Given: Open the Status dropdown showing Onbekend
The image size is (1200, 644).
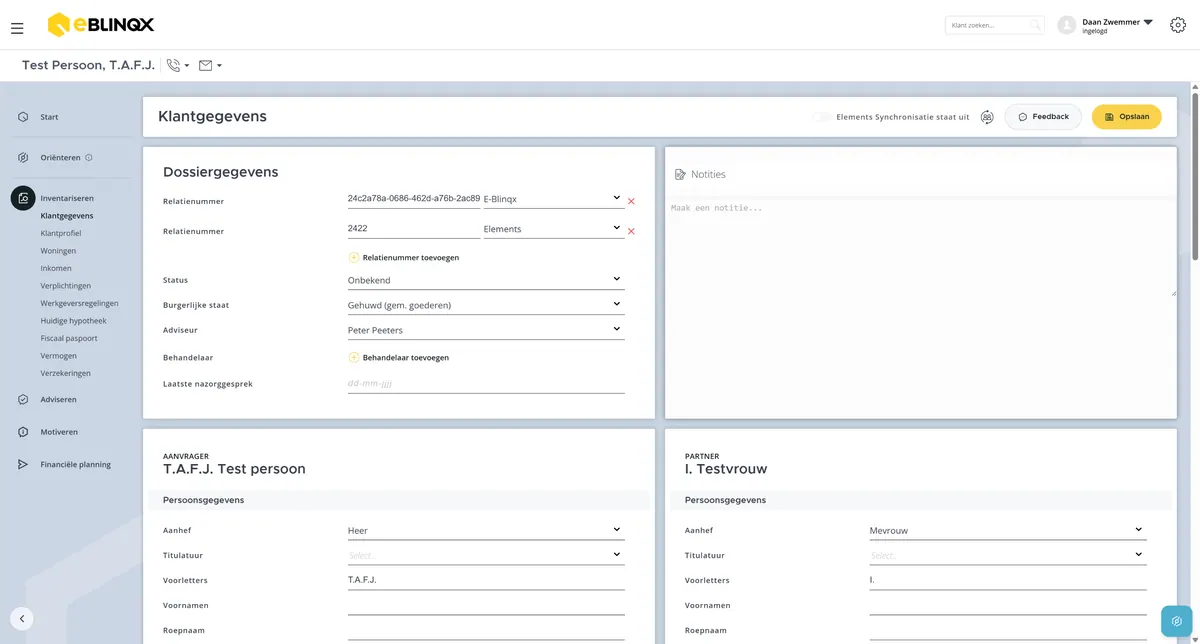Looking at the screenshot, I should 486,280.
